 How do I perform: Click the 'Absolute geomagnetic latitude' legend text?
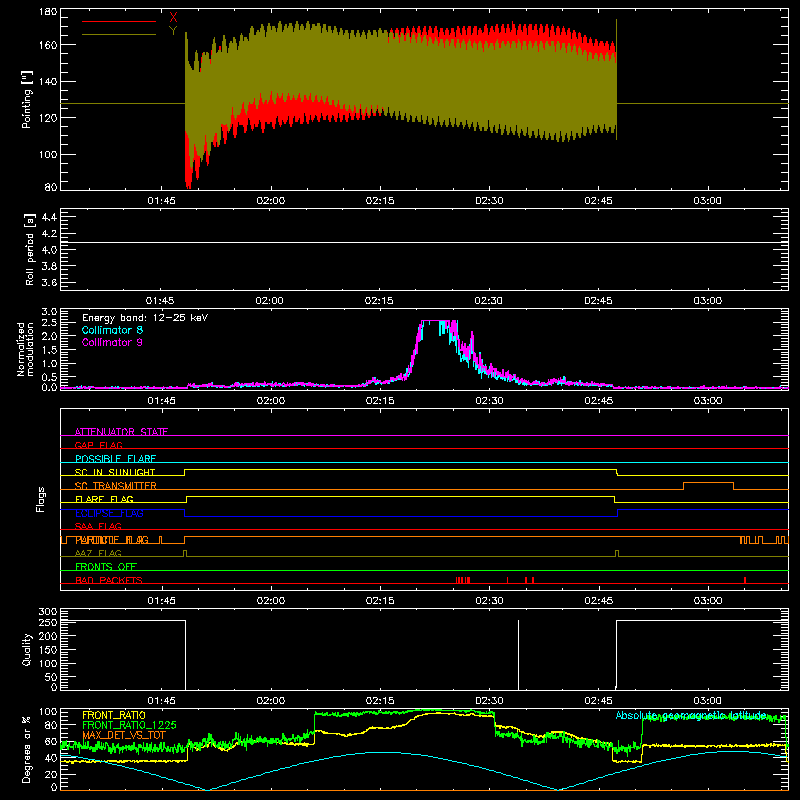[691, 715]
